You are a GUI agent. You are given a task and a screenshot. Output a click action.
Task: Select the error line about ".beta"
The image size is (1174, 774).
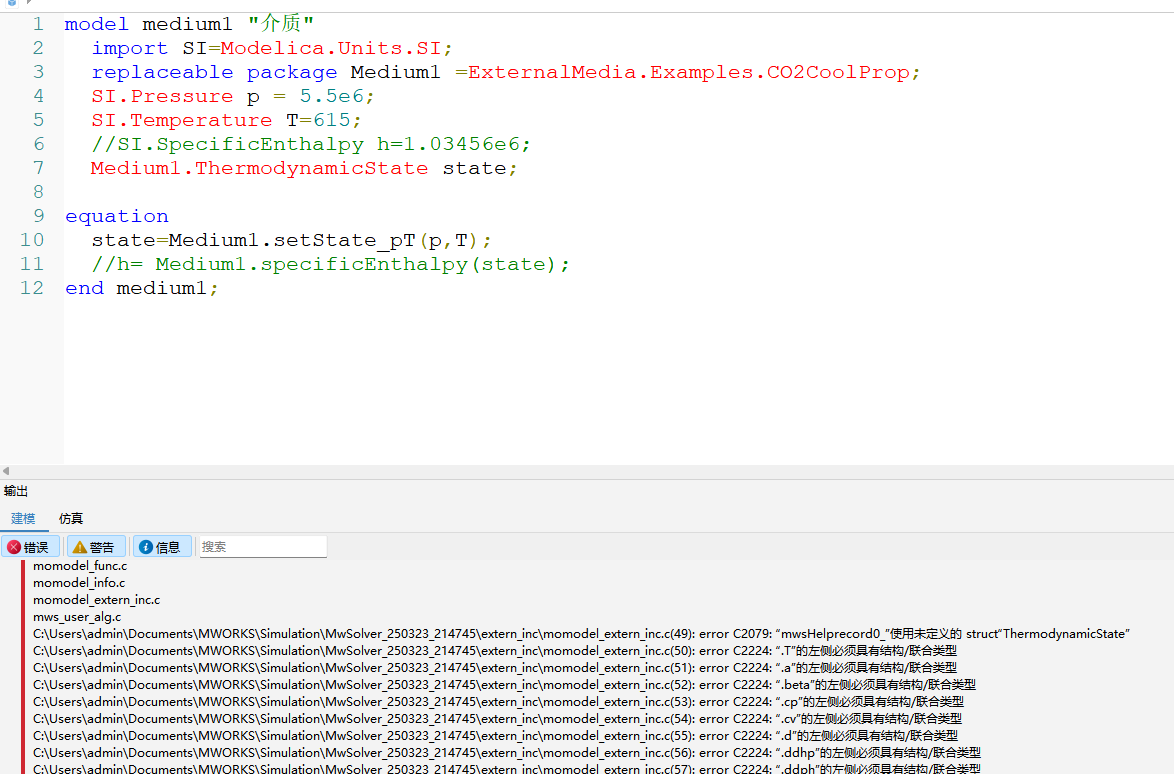coord(505,685)
